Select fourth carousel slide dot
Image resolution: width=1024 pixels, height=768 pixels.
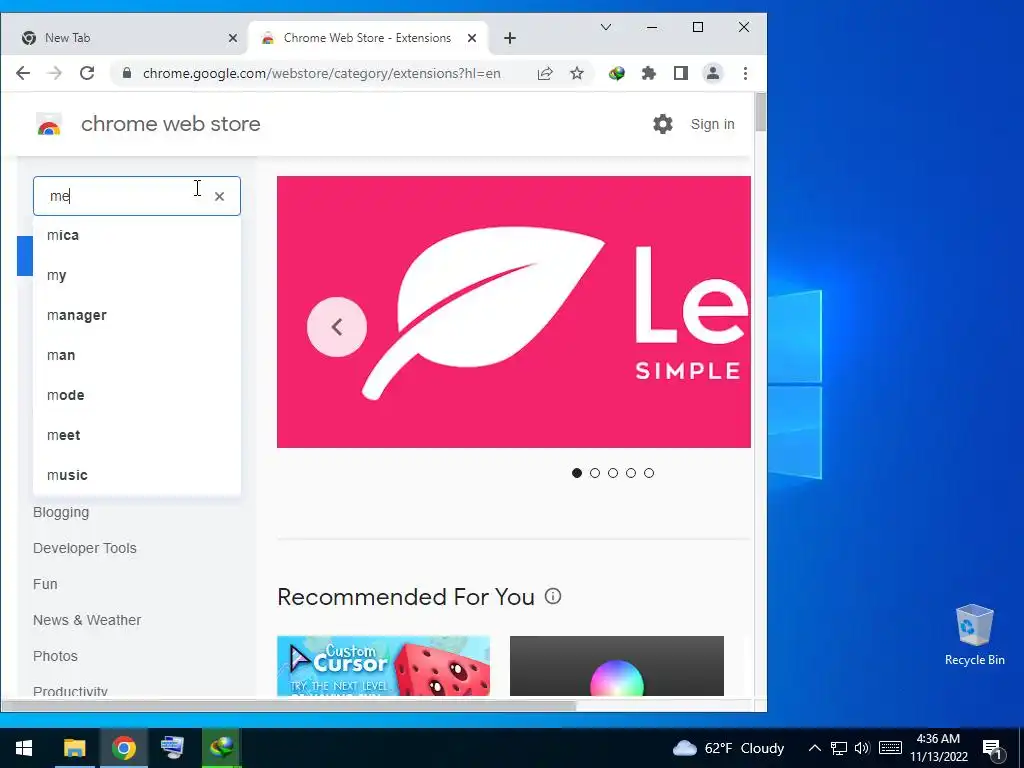click(x=631, y=473)
